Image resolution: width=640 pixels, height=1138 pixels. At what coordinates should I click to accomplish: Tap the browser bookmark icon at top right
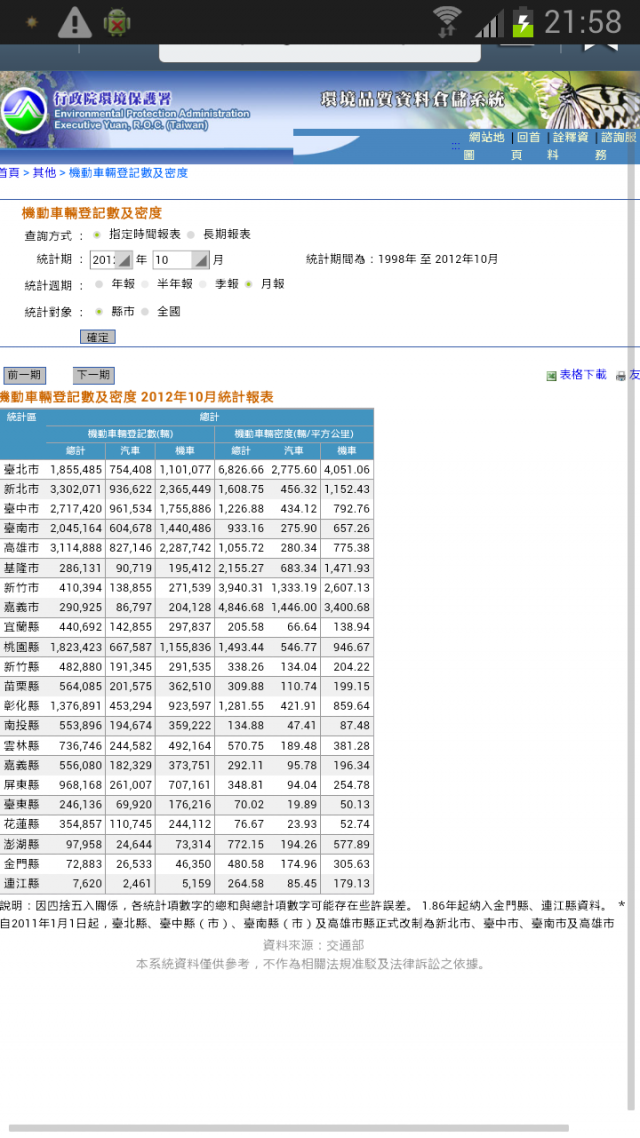(601, 48)
